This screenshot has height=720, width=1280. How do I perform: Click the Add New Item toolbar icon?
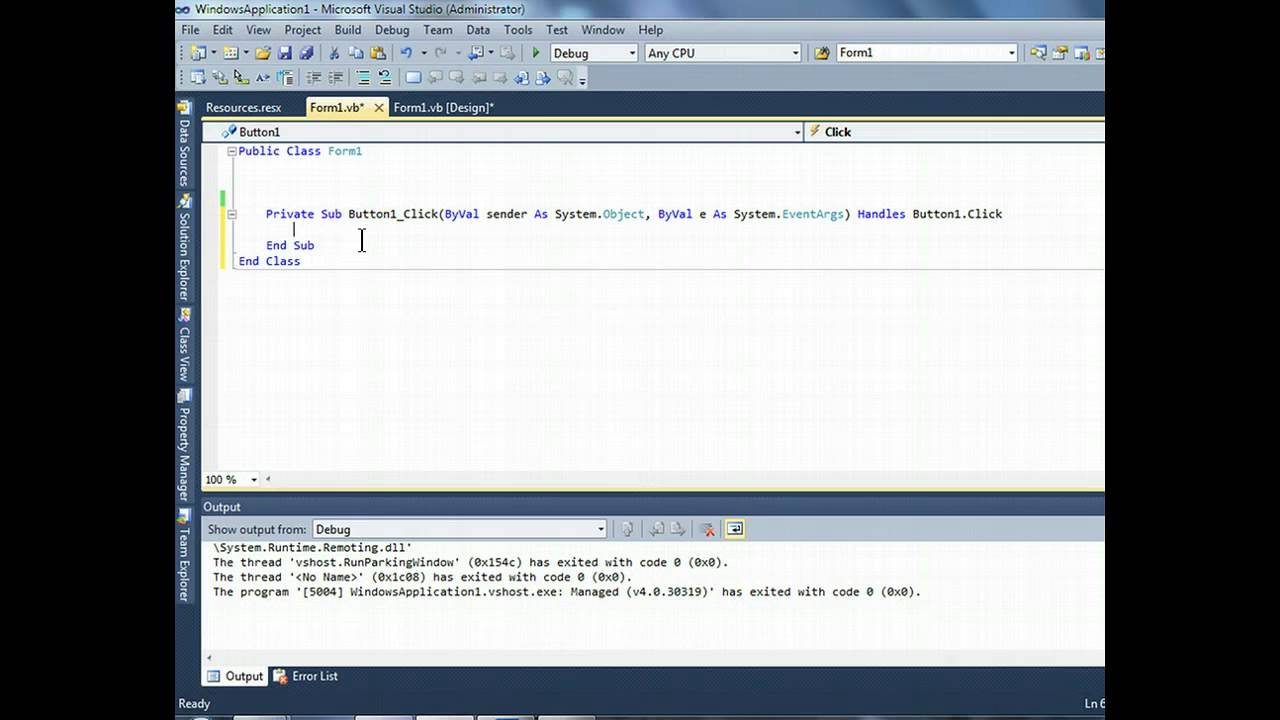pos(230,53)
